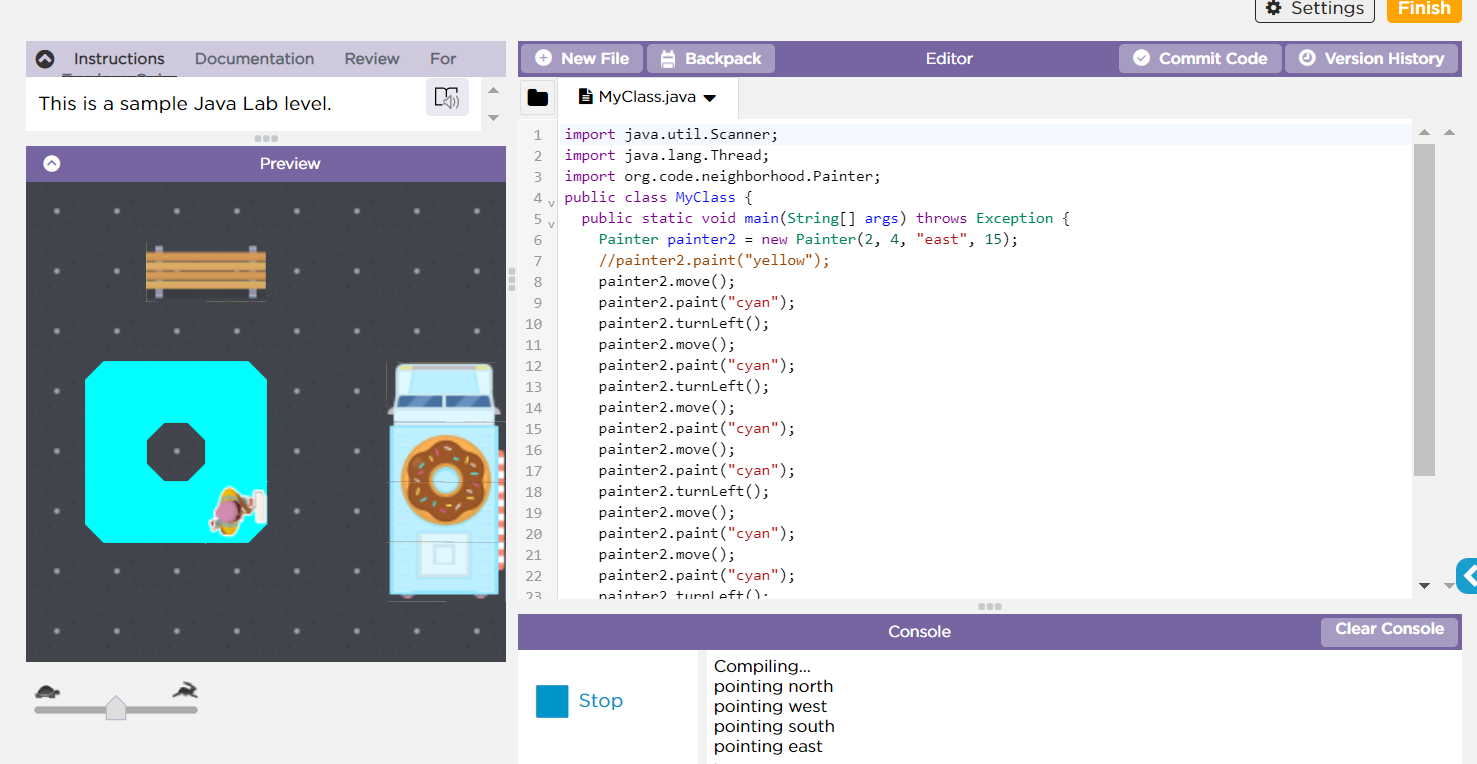
Task: Click the editor vertical scrollbar thumb
Action: click(x=1424, y=309)
